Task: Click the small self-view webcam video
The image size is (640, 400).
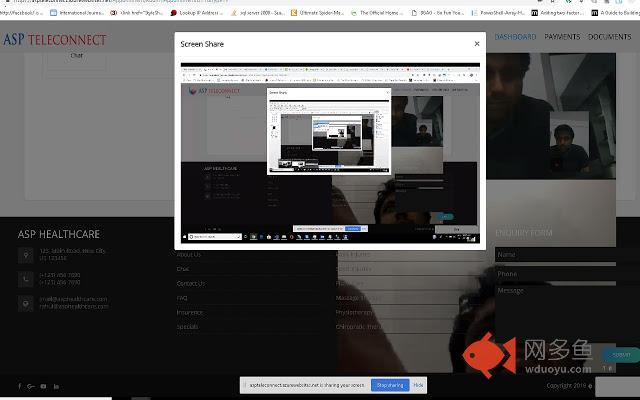Action: (x=569, y=143)
